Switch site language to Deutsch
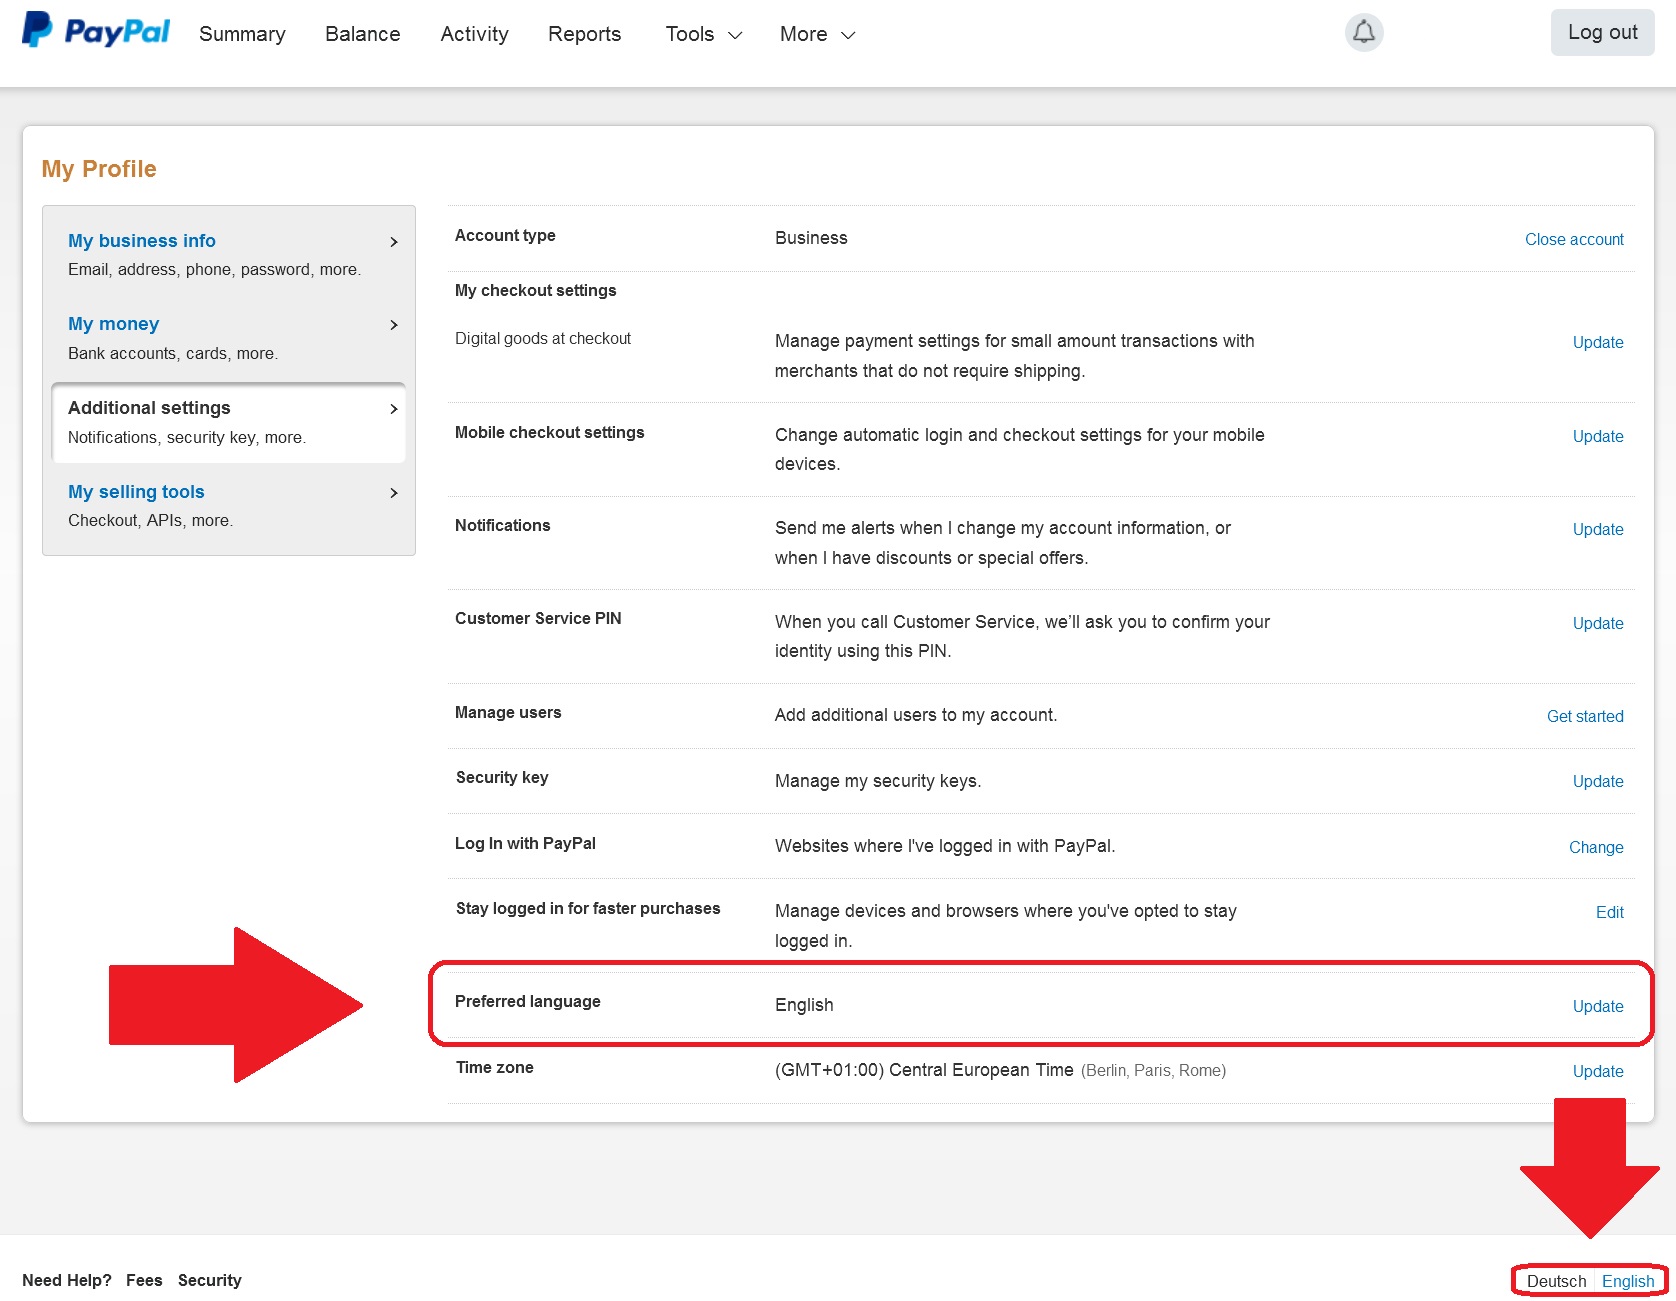This screenshot has height=1301, width=1676. click(x=1556, y=1282)
